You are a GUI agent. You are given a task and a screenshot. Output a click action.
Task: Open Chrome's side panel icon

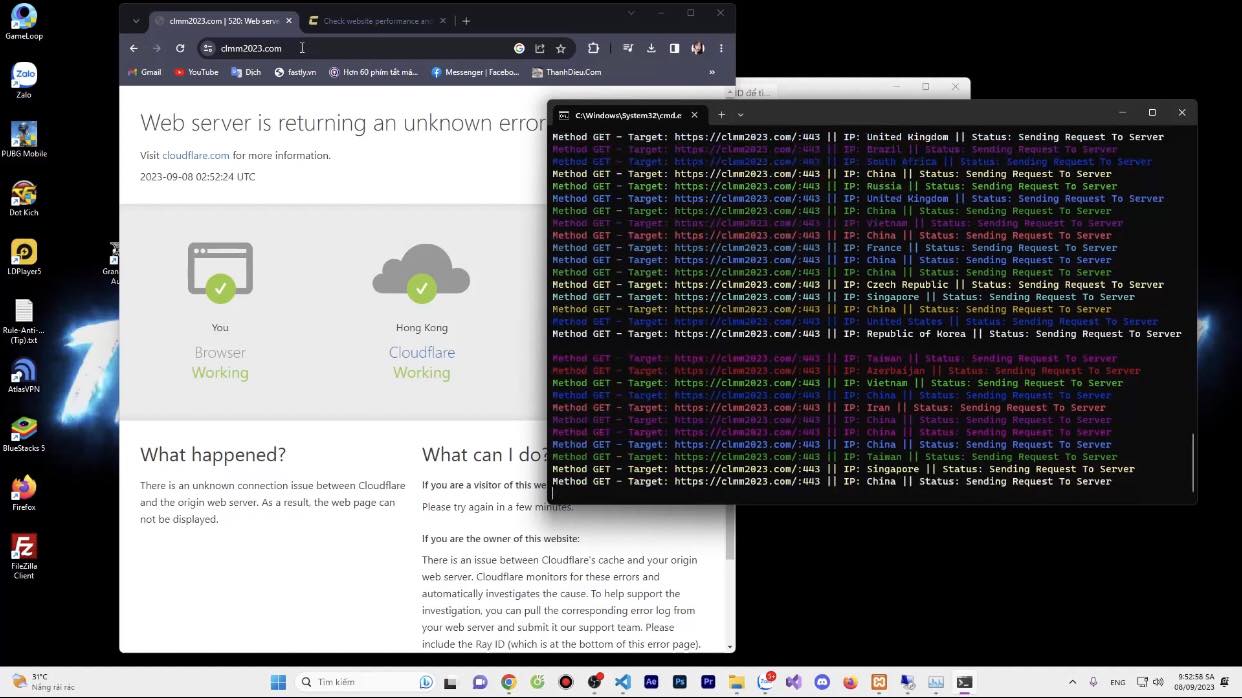[x=675, y=48]
